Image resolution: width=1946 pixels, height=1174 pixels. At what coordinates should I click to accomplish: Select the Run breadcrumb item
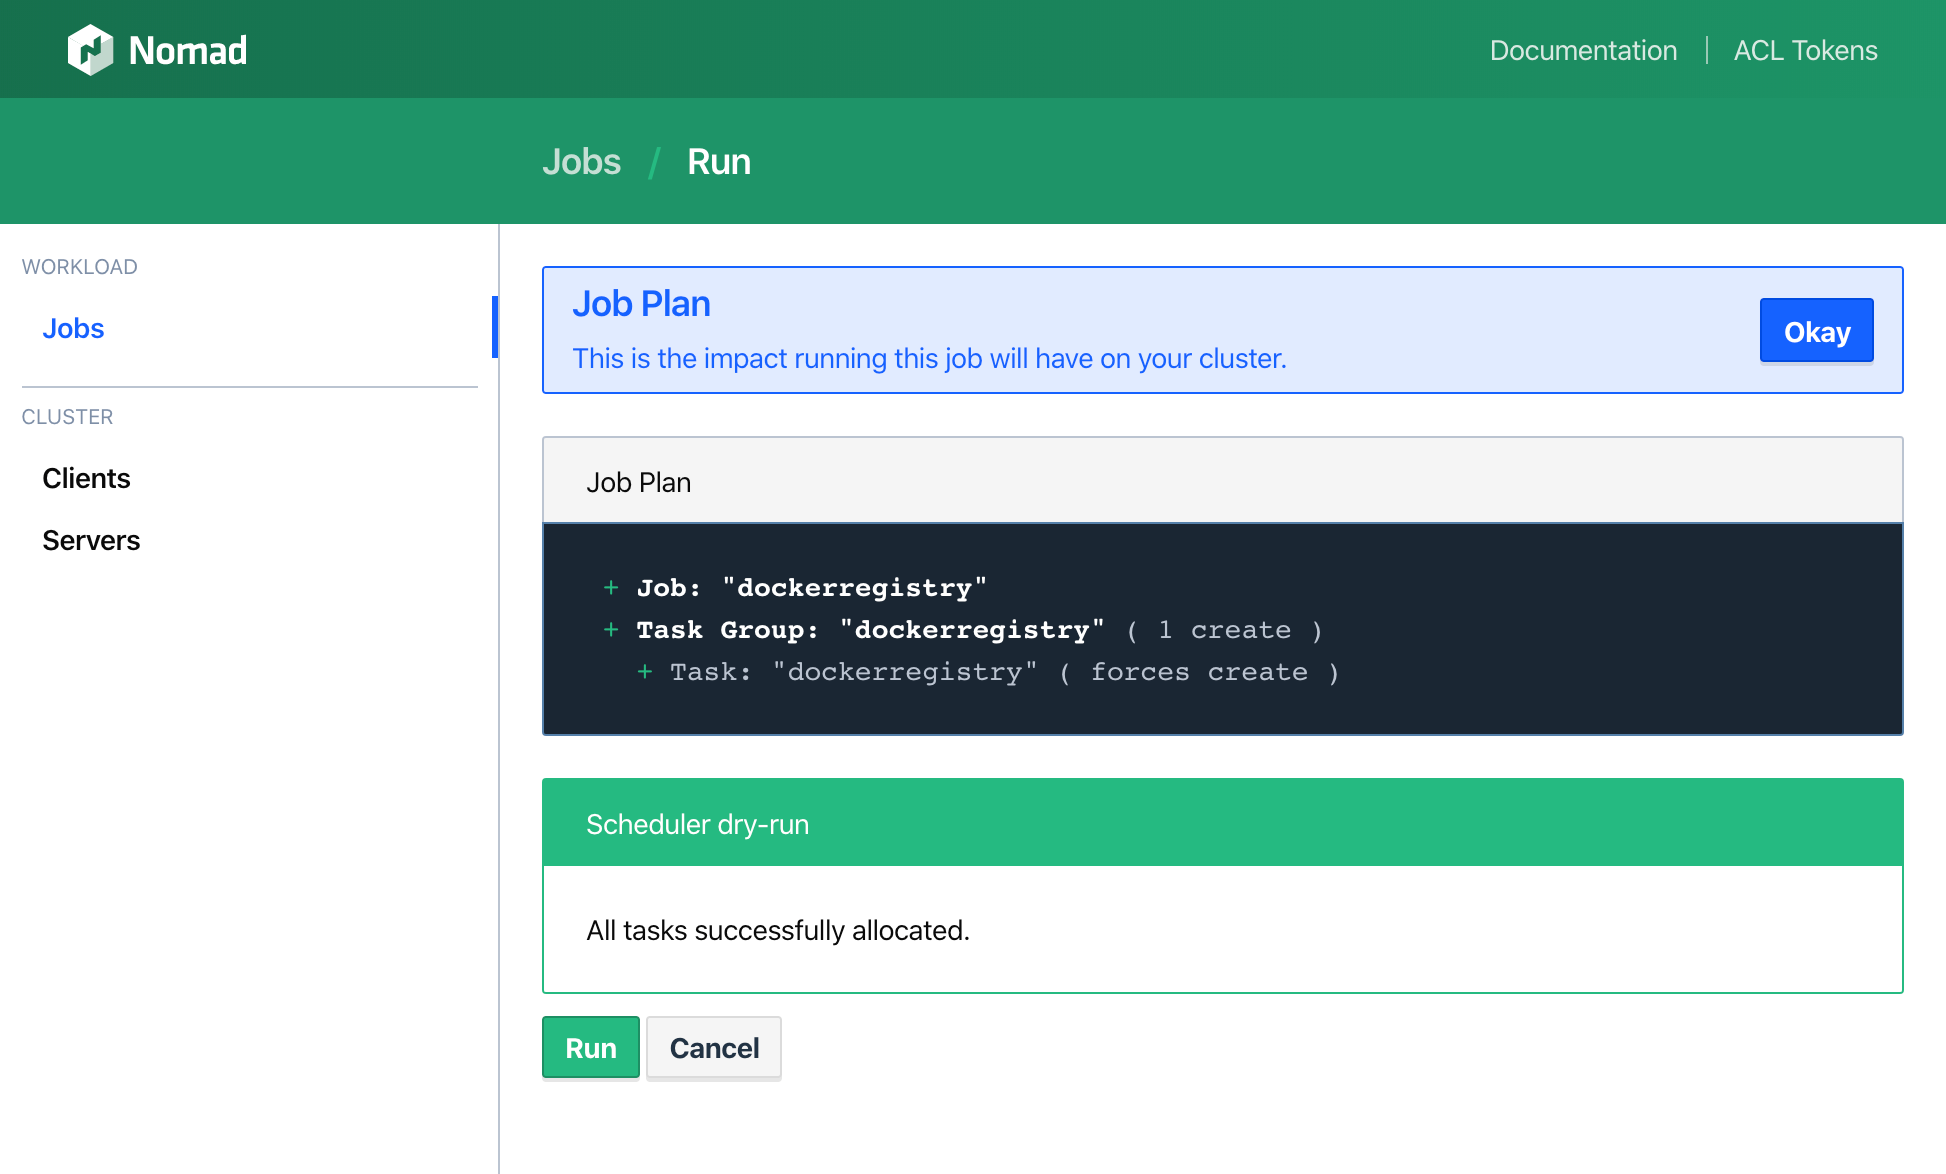[718, 161]
